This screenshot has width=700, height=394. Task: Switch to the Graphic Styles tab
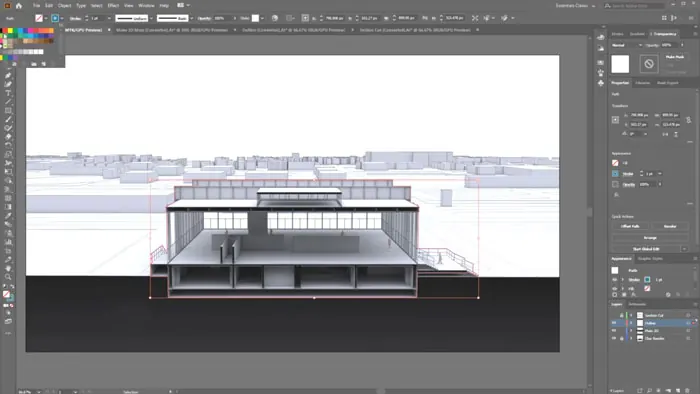(x=650, y=259)
